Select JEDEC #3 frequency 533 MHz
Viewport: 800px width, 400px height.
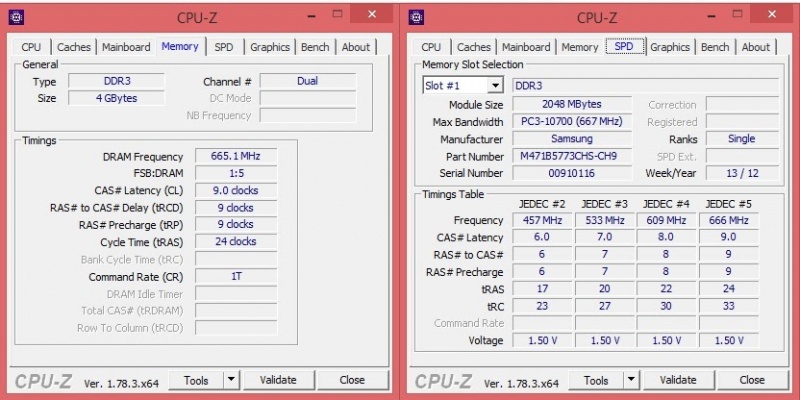[605, 220]
